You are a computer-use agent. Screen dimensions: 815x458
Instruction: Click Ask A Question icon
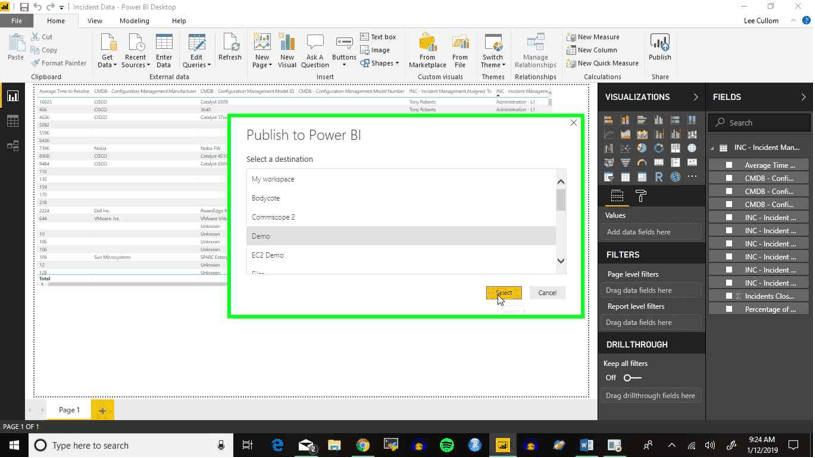click(x=315, y=50)
